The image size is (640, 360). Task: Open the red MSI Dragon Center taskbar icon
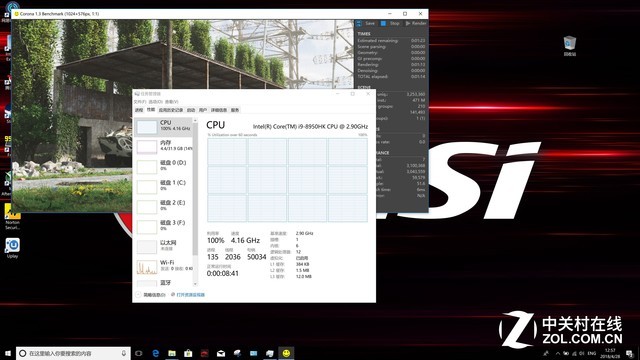tap(204, 353)
